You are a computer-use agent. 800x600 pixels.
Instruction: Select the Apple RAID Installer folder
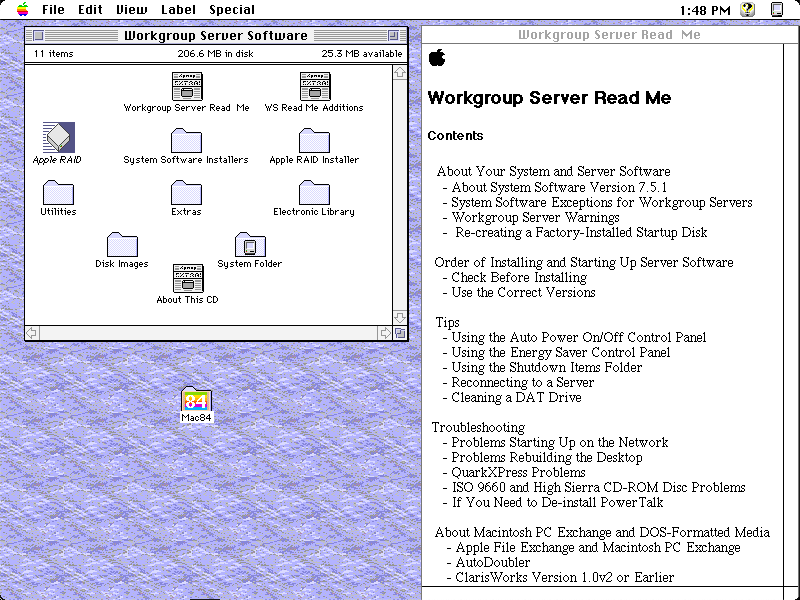pos(314,140)
